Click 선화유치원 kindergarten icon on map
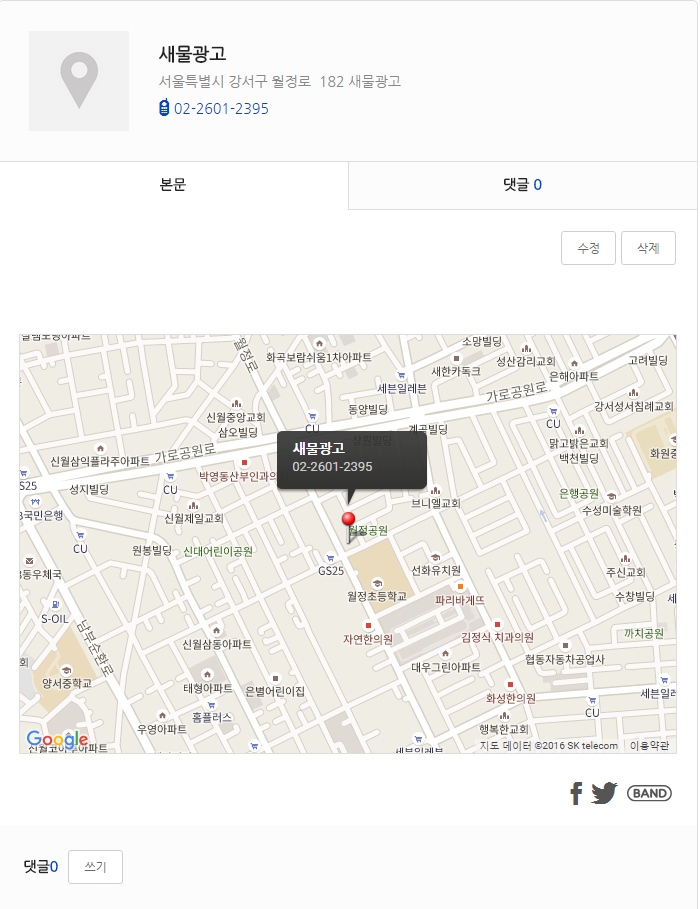700x909 pixels. [436, 558]
